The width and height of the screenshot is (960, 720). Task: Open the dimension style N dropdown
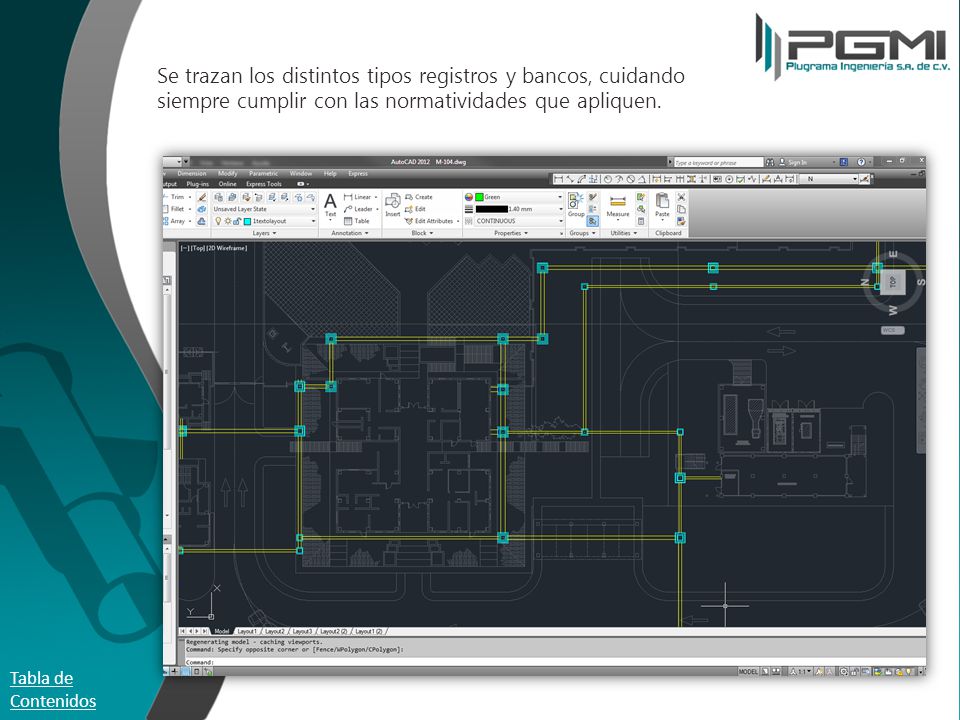pyautogui.click(x=829, y=179)
